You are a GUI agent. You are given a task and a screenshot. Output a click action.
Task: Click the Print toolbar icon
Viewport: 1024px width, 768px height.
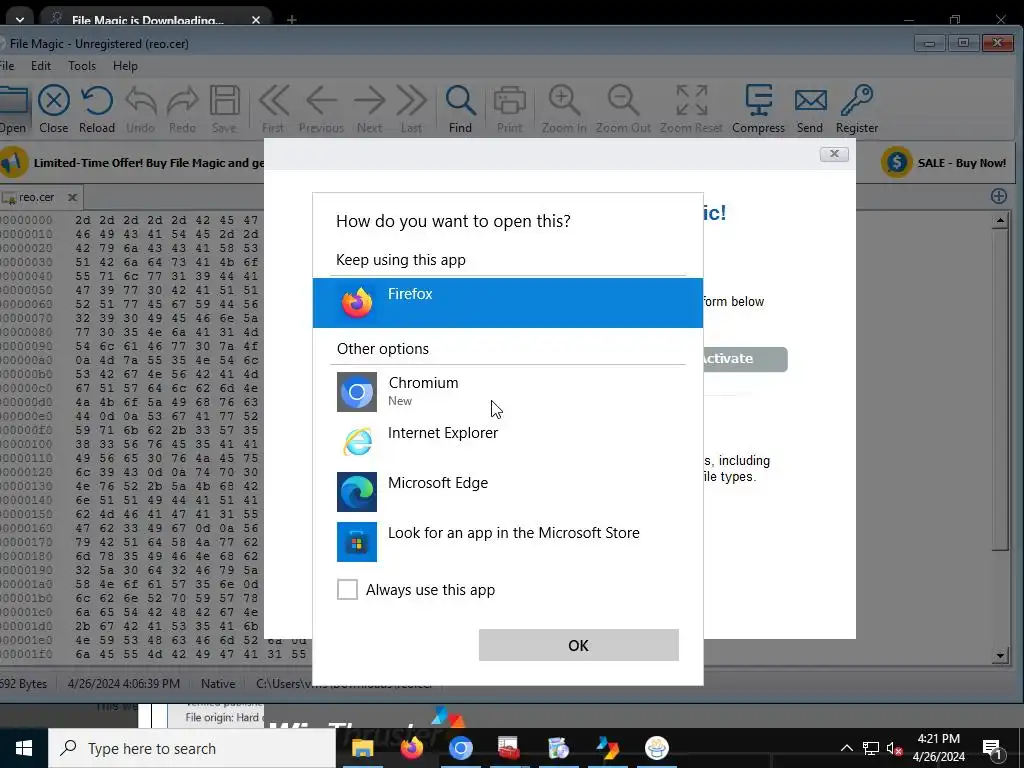tap(509, 109)
